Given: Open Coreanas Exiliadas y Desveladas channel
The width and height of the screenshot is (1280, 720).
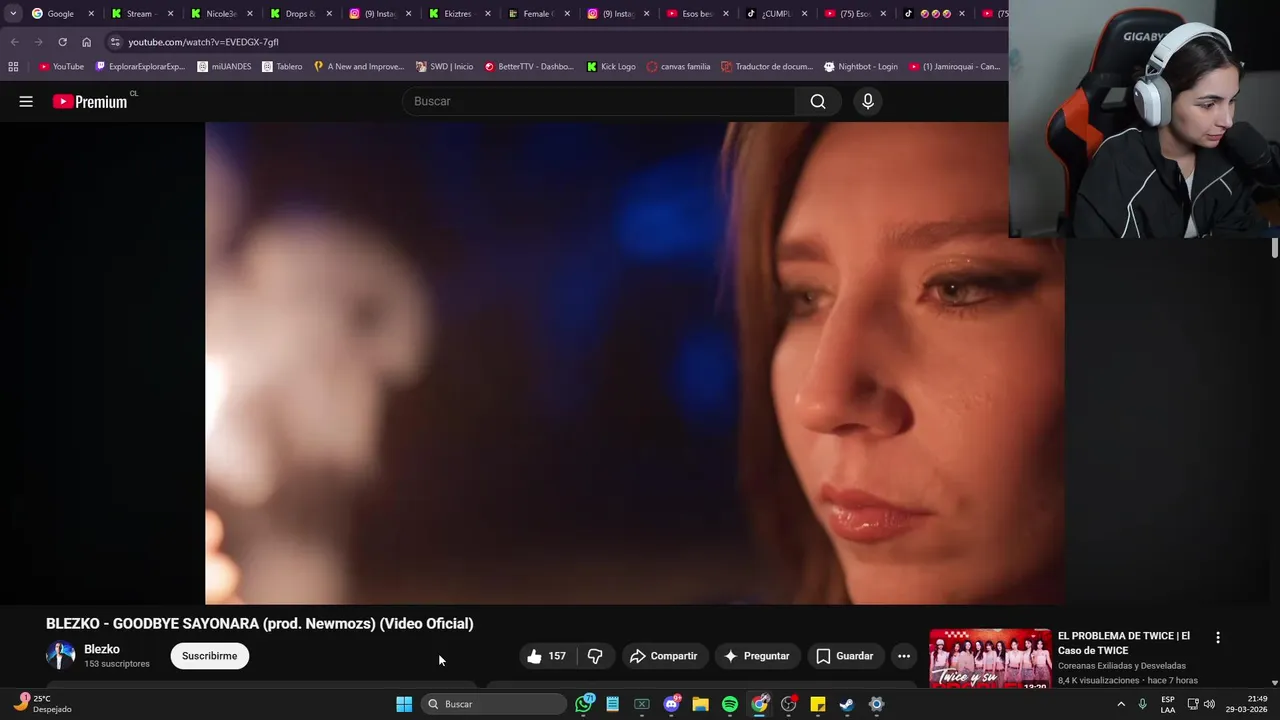Looking at the screenshot, I should [x=1121, y=666].
